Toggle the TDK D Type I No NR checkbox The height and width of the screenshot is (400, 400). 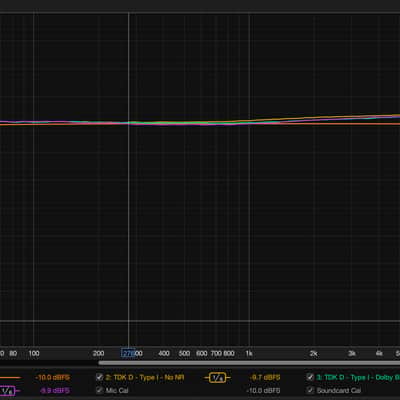point(99,377)
